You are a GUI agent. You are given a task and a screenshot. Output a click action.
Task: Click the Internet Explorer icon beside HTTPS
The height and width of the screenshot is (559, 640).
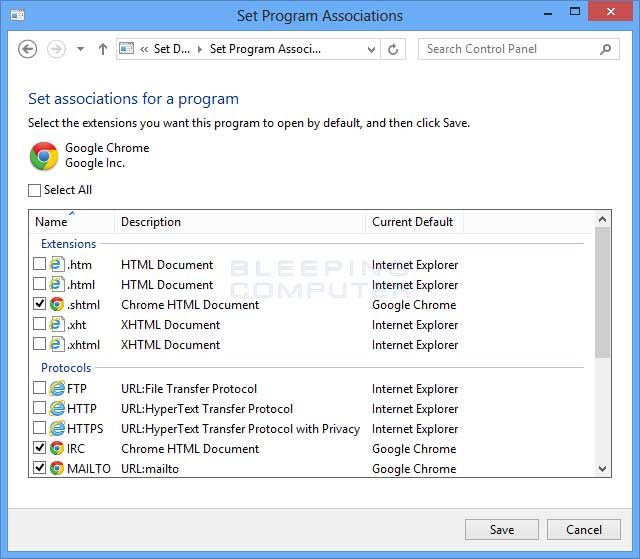pyautogui.click(x=57, y=428)
